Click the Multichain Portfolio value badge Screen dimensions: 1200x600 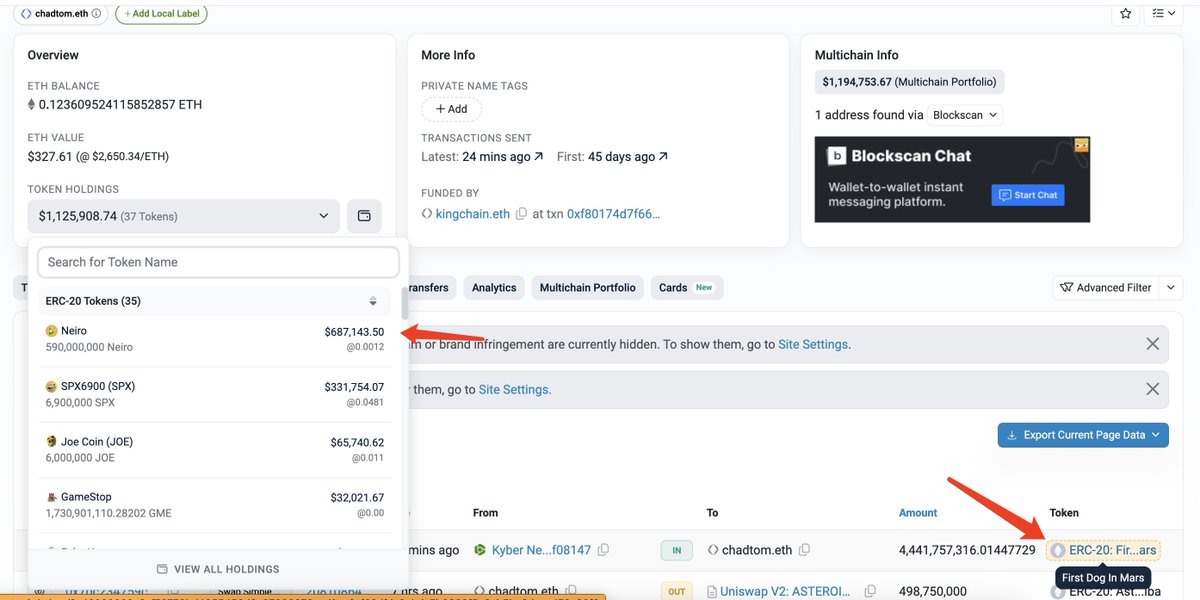click(x=908, y=82)
